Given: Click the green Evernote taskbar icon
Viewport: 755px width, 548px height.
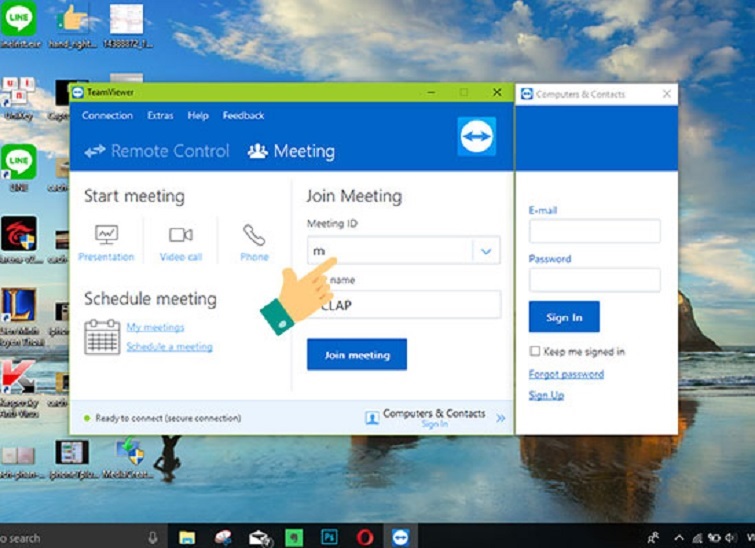Looking at the screenshot, I should tap(294, 537).
